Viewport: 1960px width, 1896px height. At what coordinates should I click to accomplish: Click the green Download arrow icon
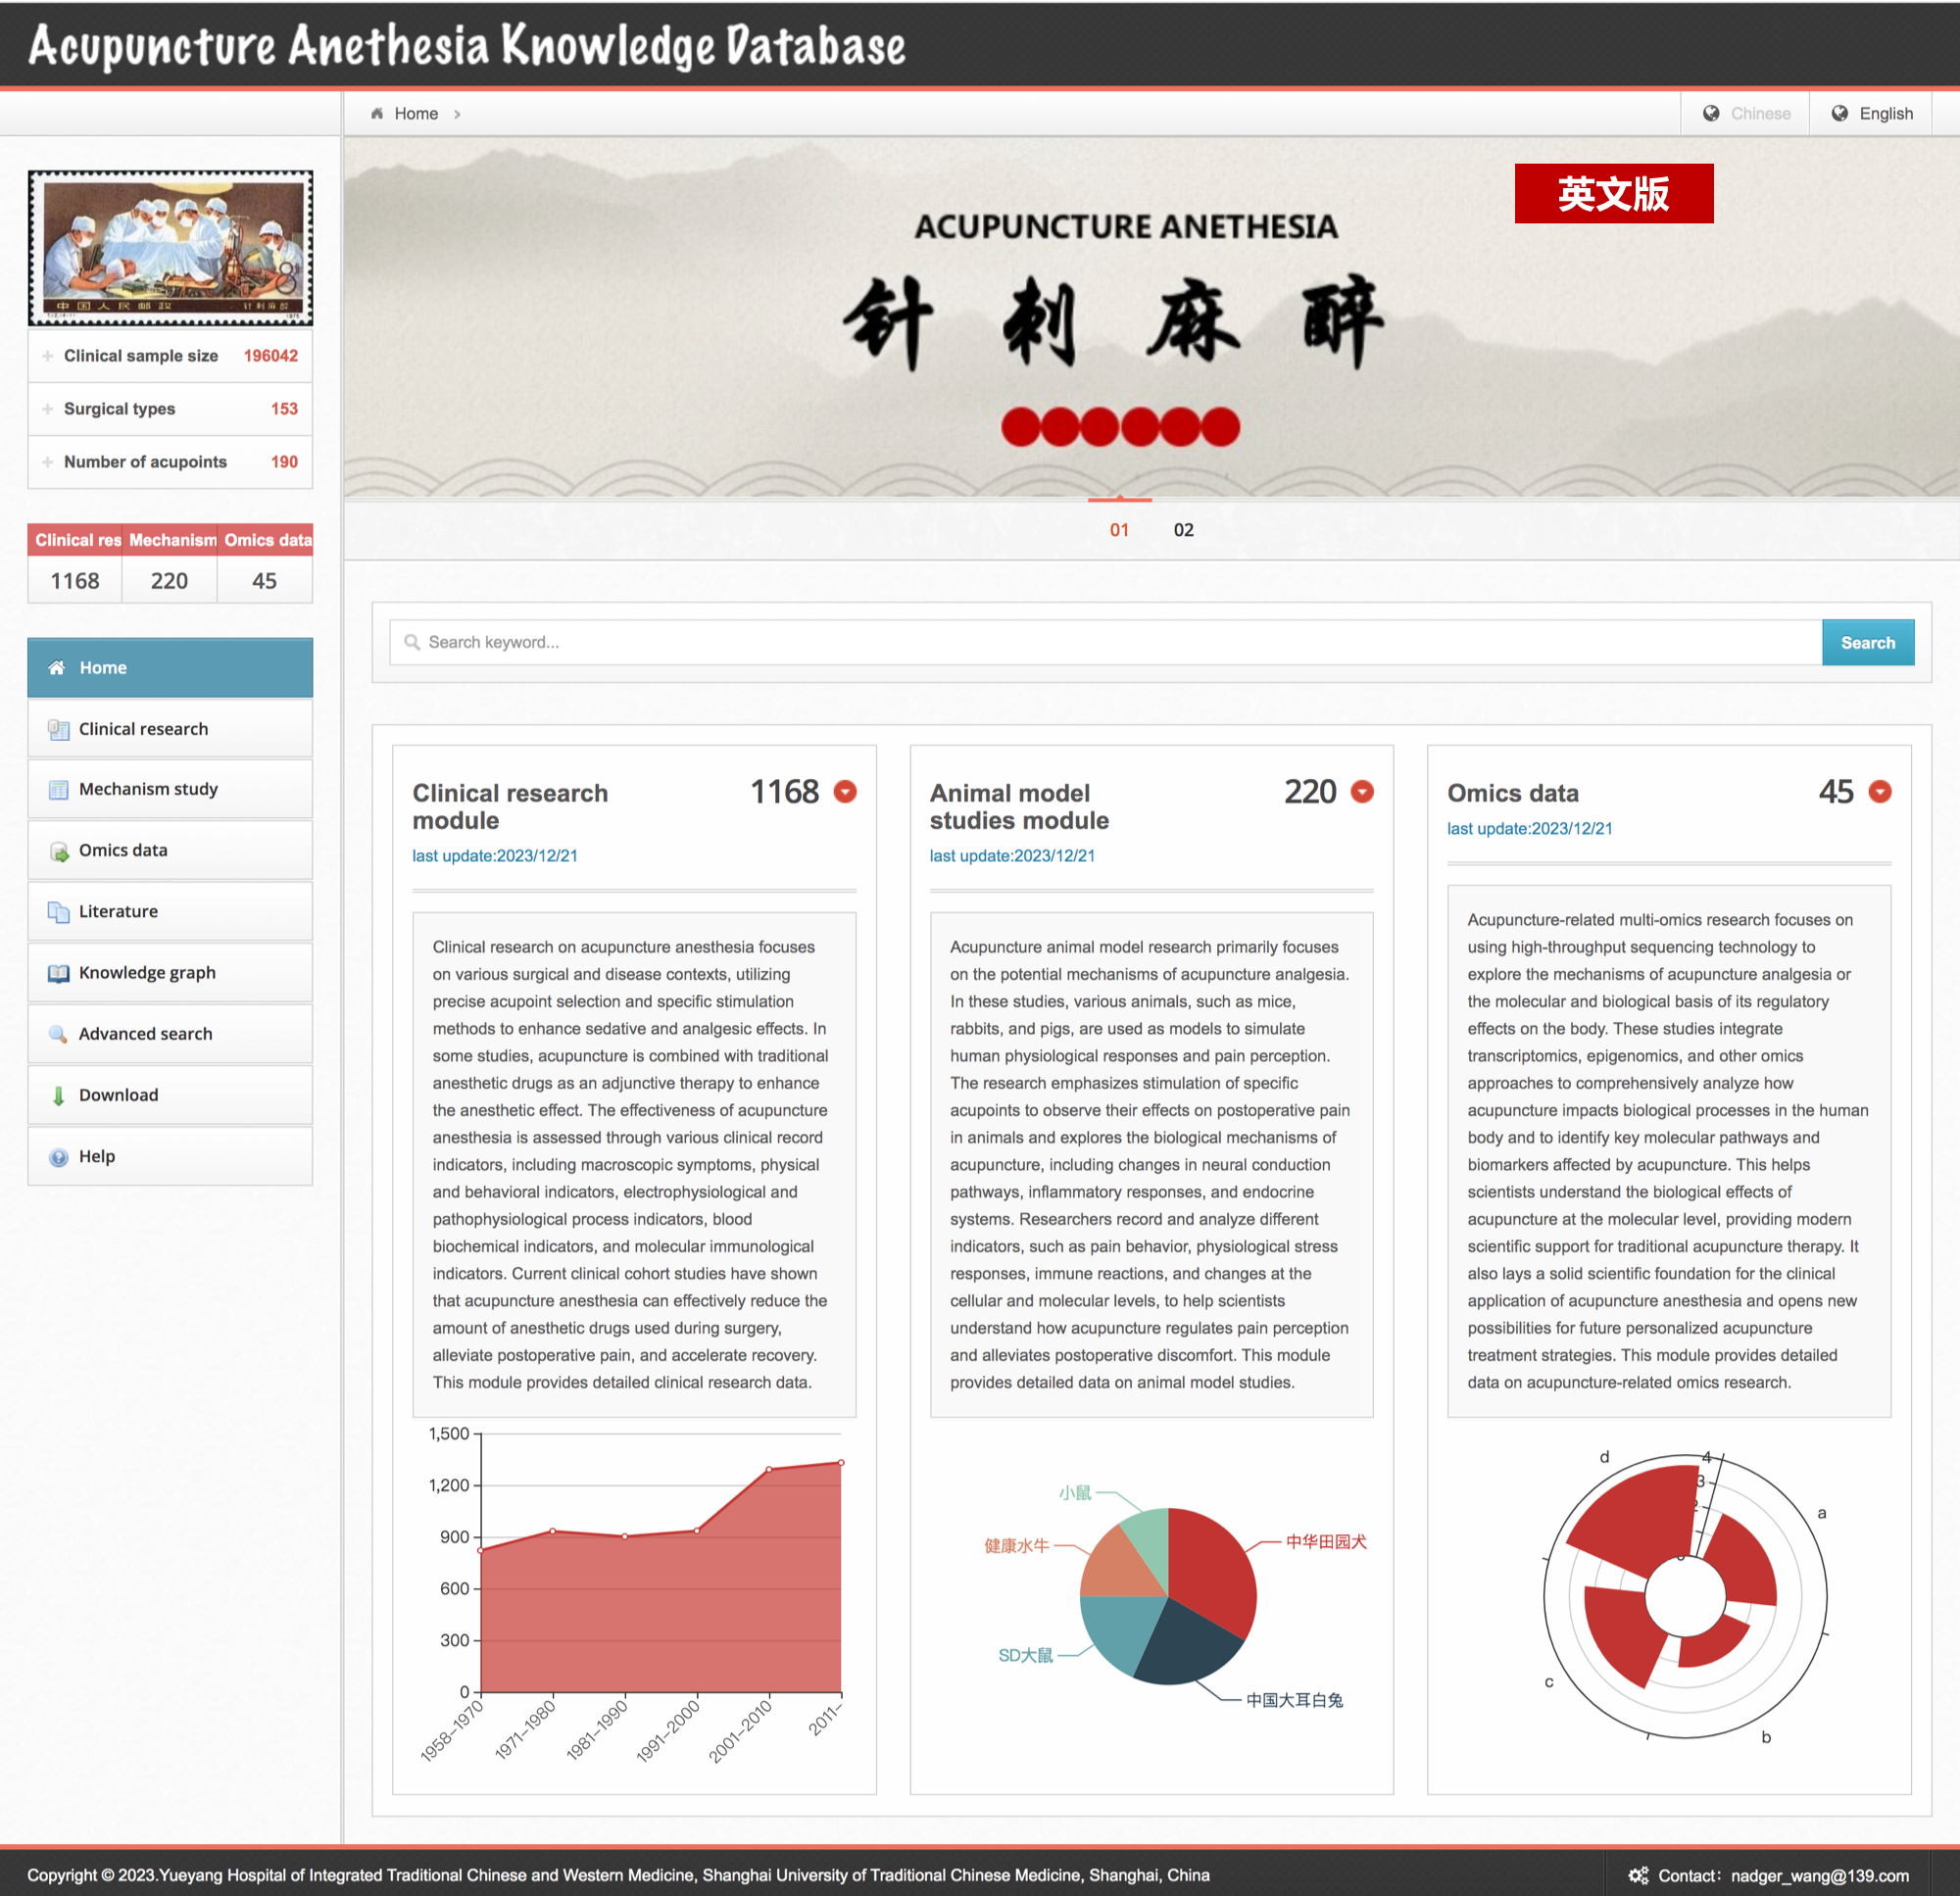pyautogui.click(x=58, y=1095)
